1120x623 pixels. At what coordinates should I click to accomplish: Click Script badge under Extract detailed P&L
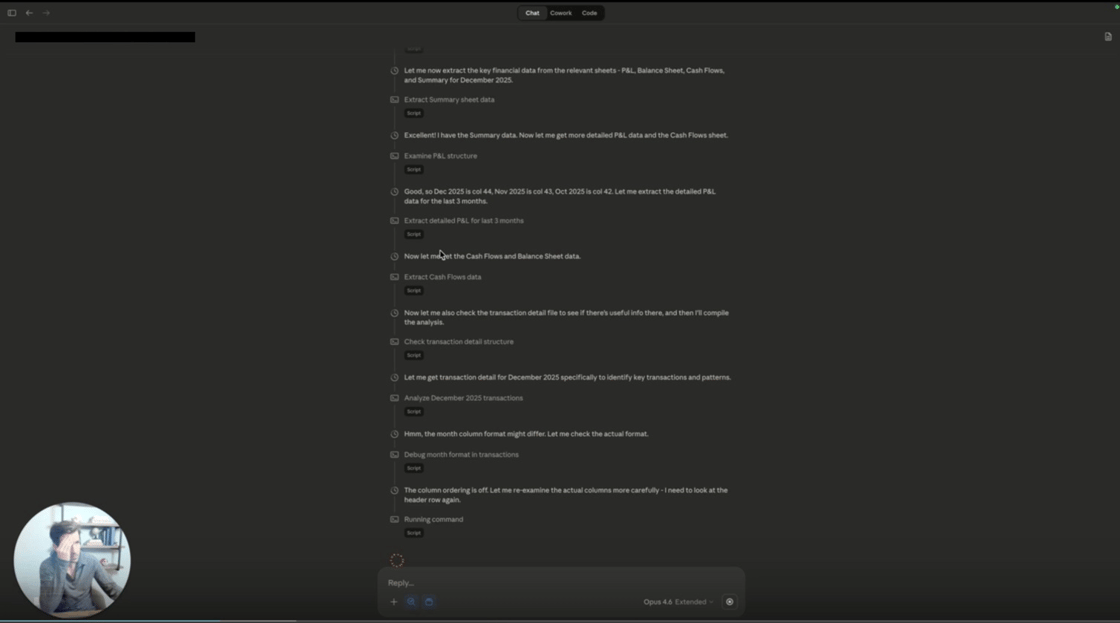[414, 234]
